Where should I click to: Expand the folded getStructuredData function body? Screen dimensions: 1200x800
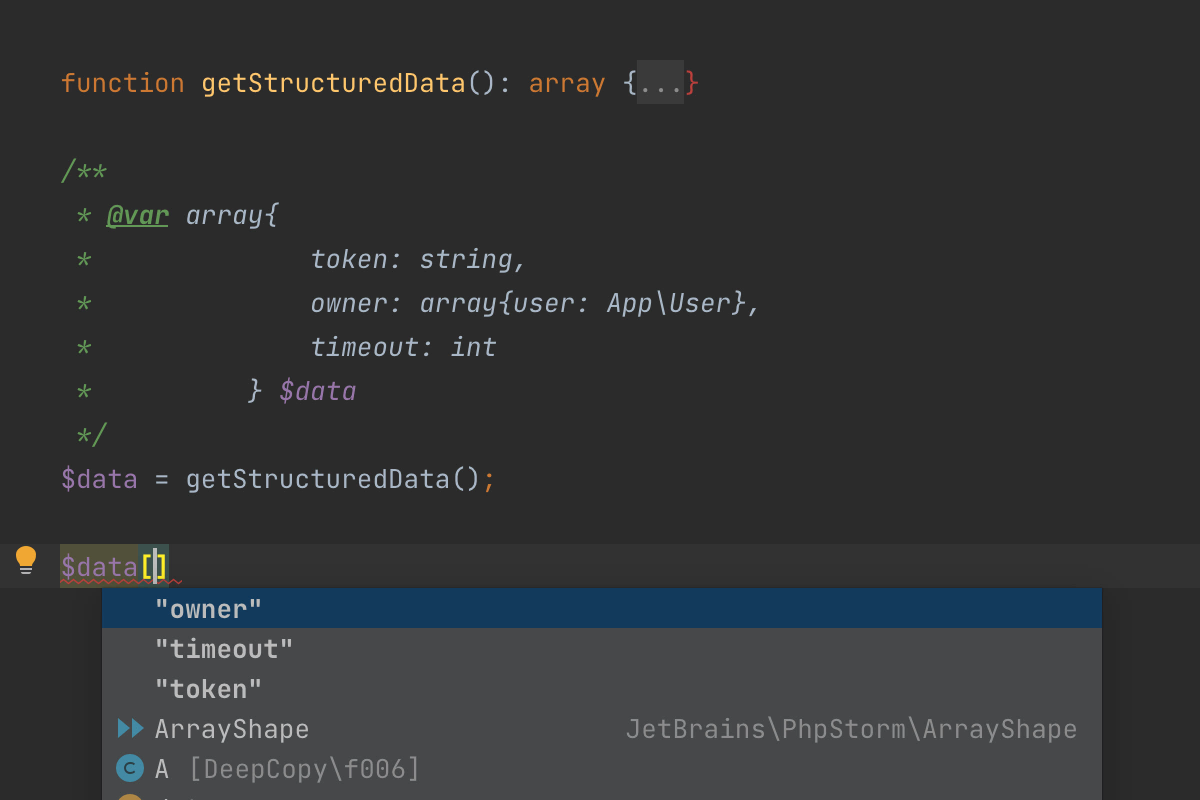coord(660,83)
